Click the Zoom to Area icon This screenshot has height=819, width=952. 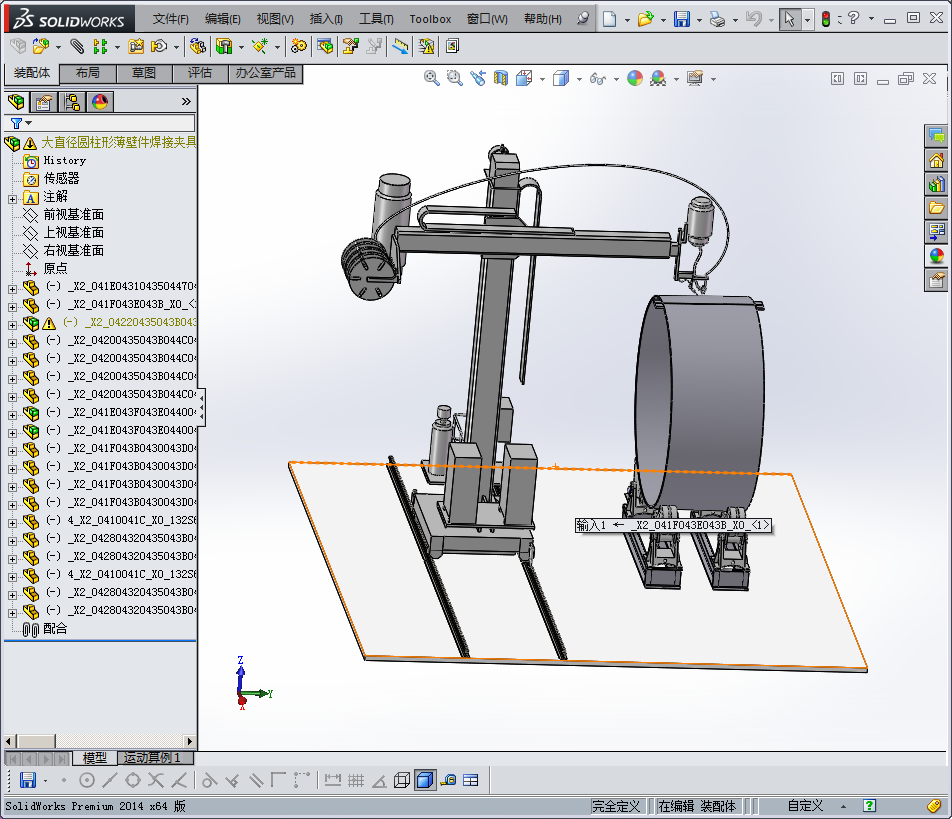(455, 78)
